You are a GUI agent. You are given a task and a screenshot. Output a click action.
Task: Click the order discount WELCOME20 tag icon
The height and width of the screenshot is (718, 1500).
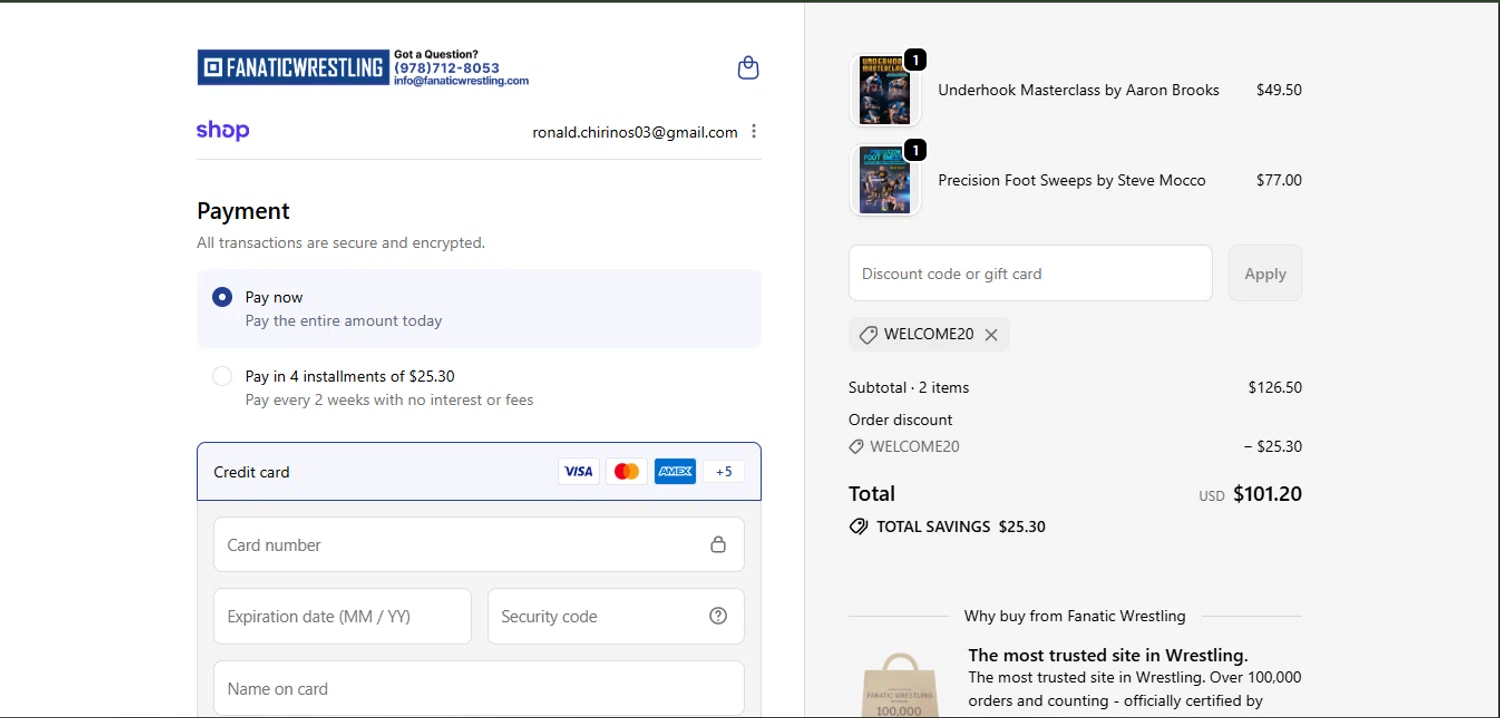(856, 447)
